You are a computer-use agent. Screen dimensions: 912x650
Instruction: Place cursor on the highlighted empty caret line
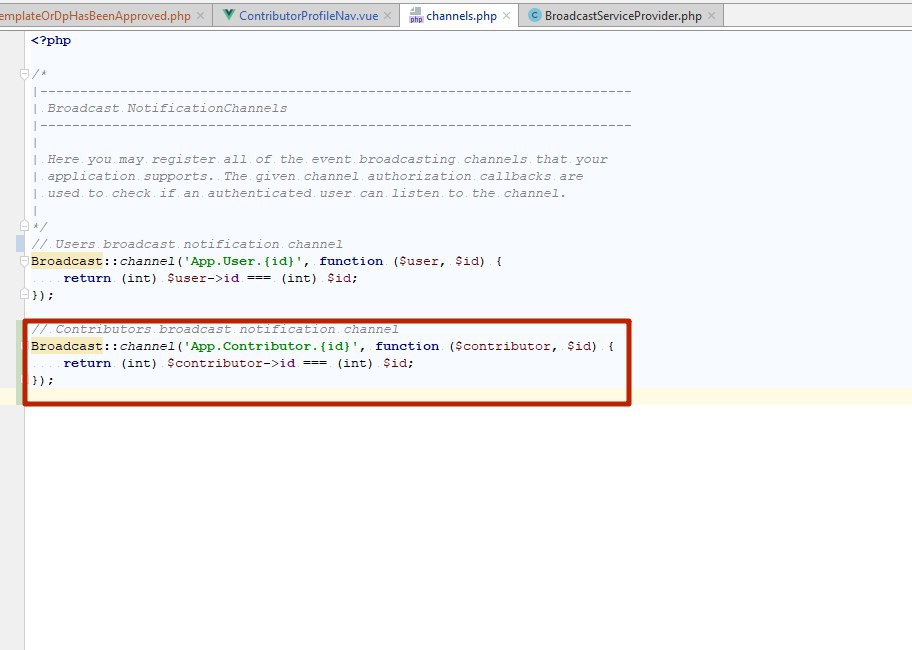[x=468, y=397]
